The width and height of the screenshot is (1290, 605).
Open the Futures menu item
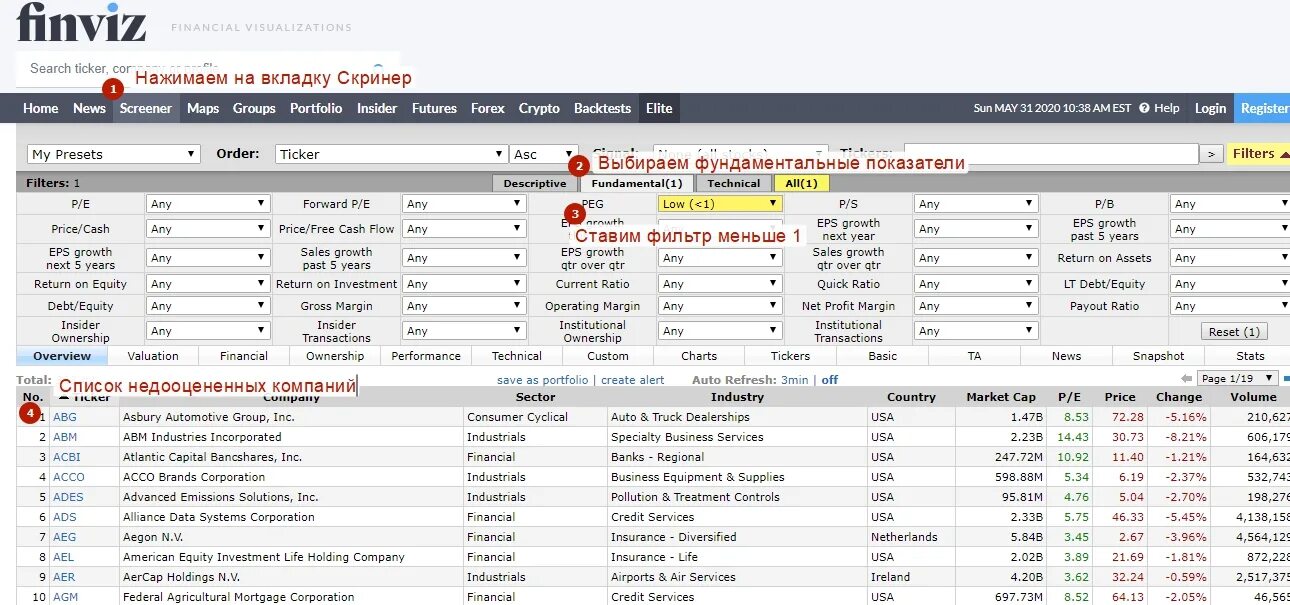[x=434, y=108]
